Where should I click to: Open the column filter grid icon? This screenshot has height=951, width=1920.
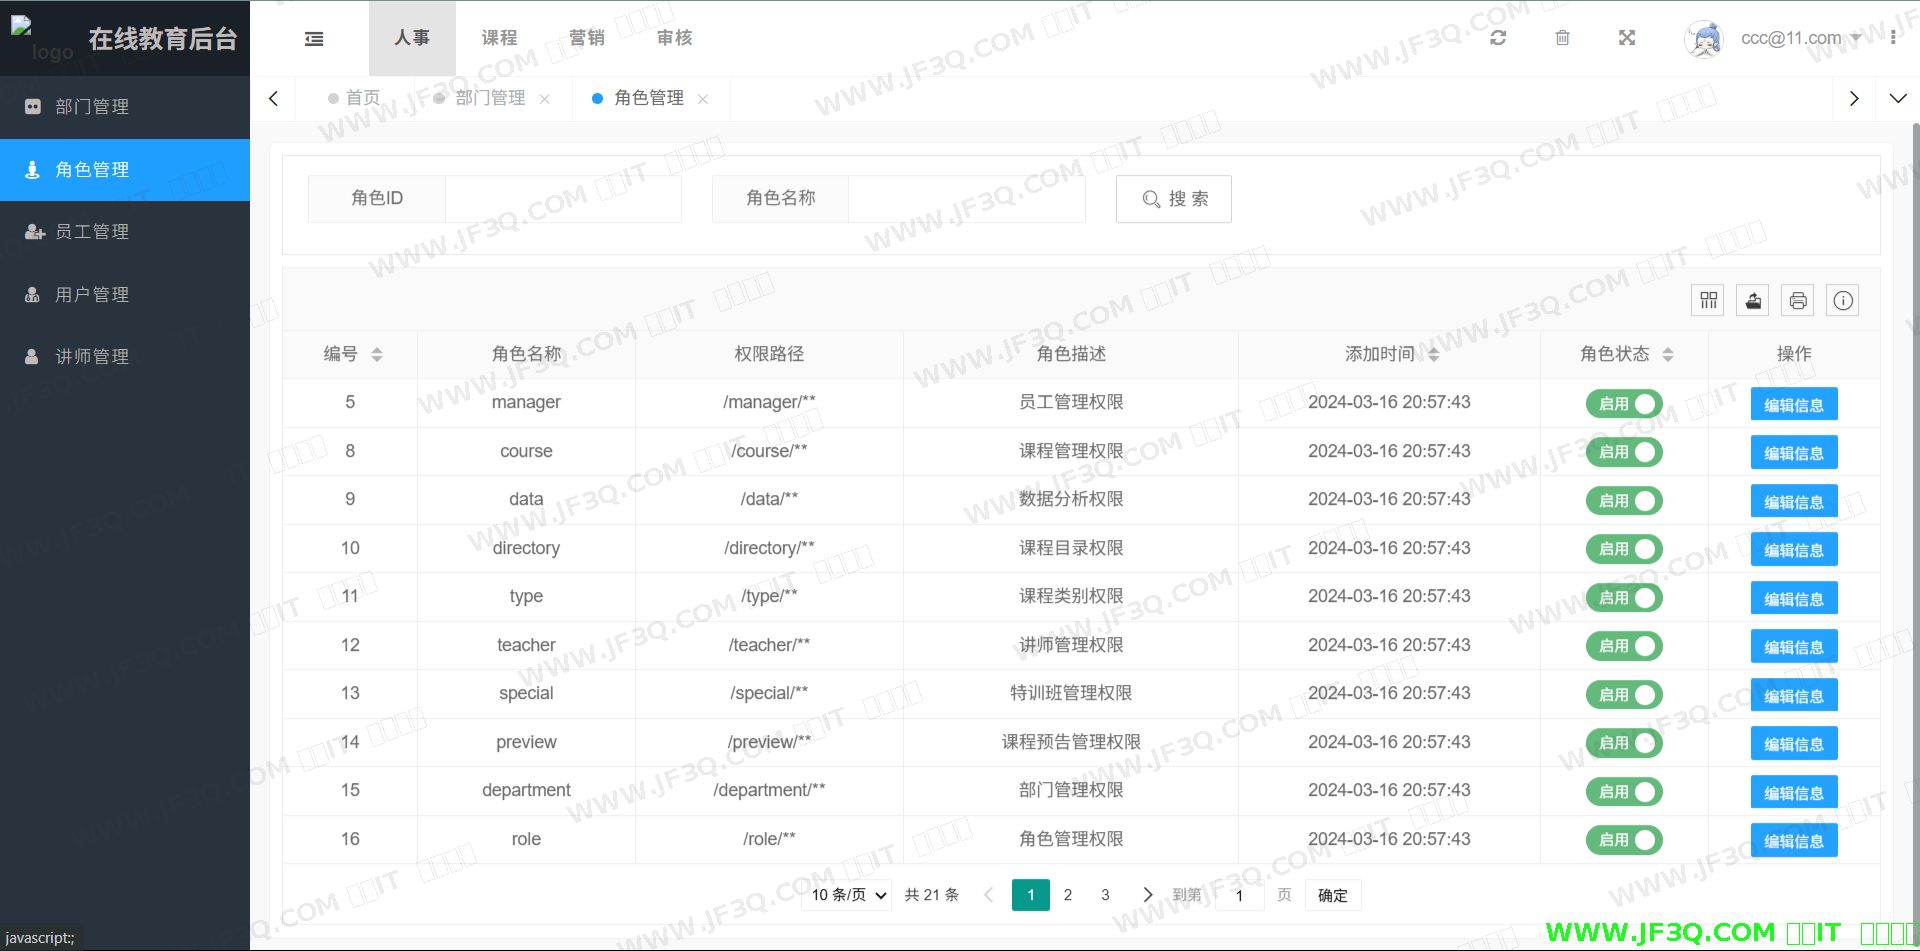1708,300
